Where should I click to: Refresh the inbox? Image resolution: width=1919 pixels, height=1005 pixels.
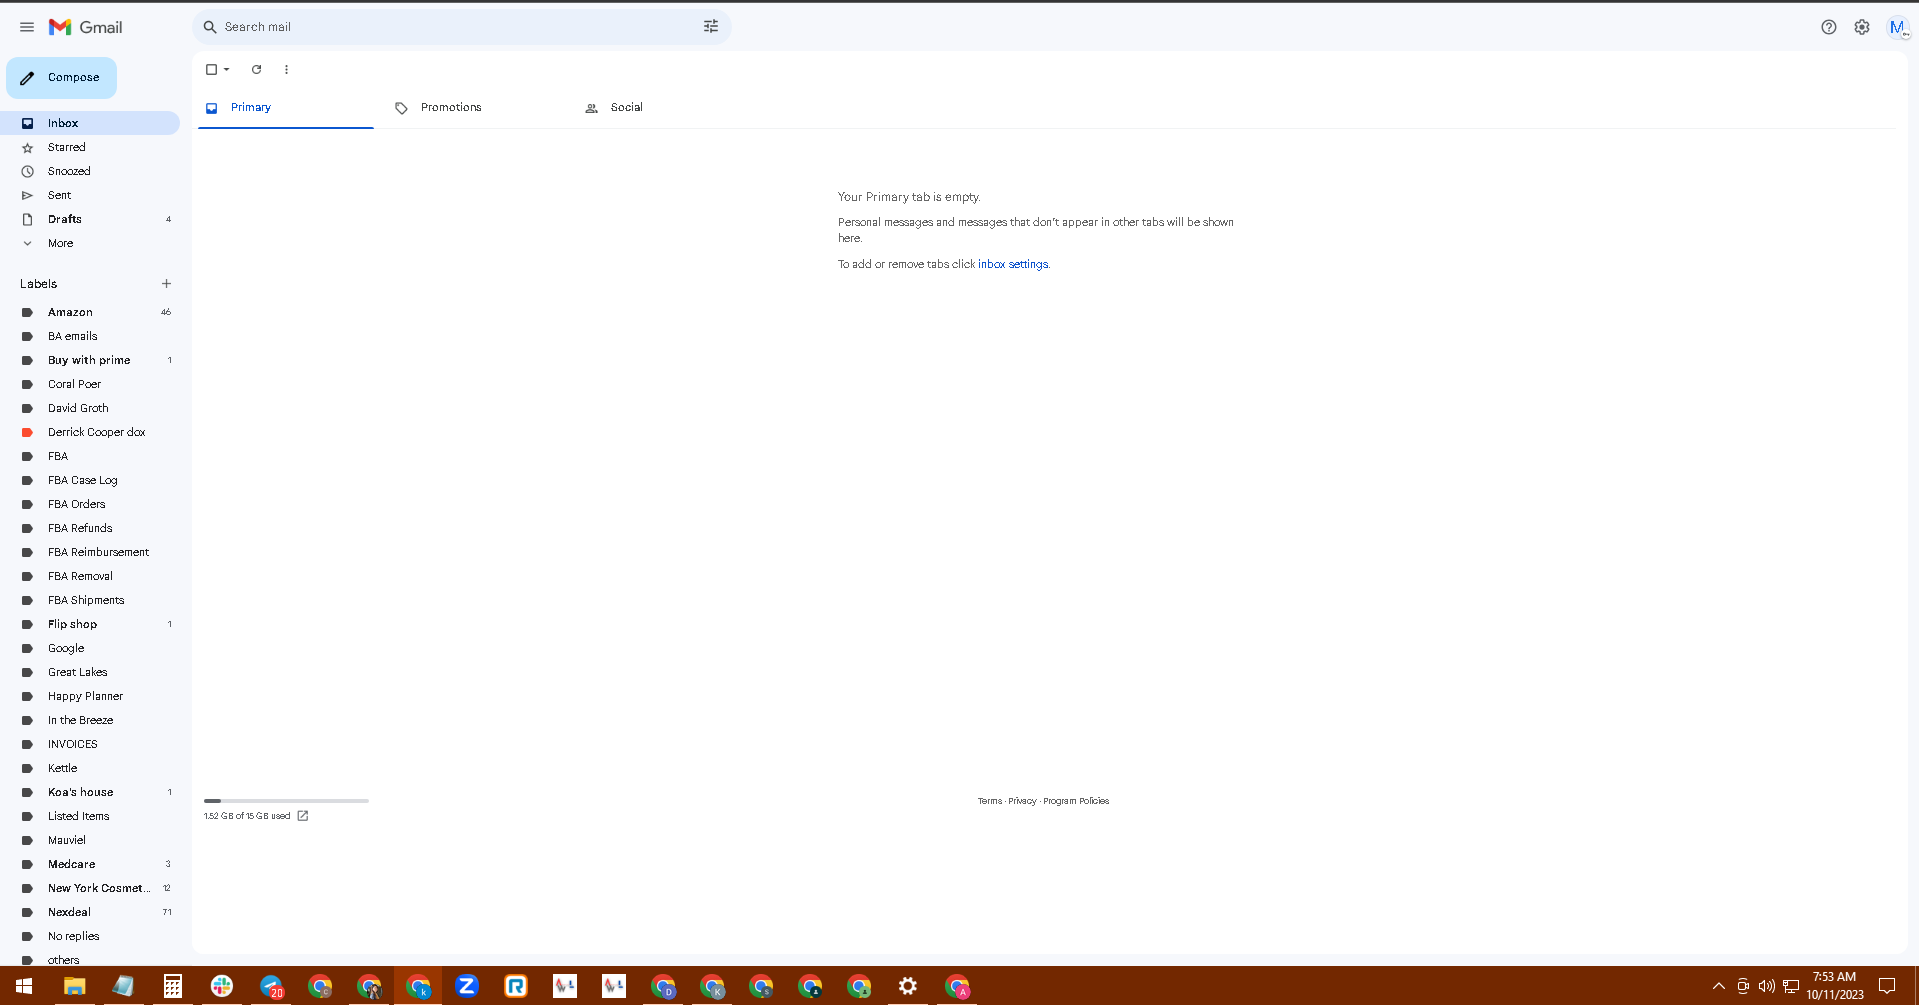pyautogui.click(x=256, y=69)
